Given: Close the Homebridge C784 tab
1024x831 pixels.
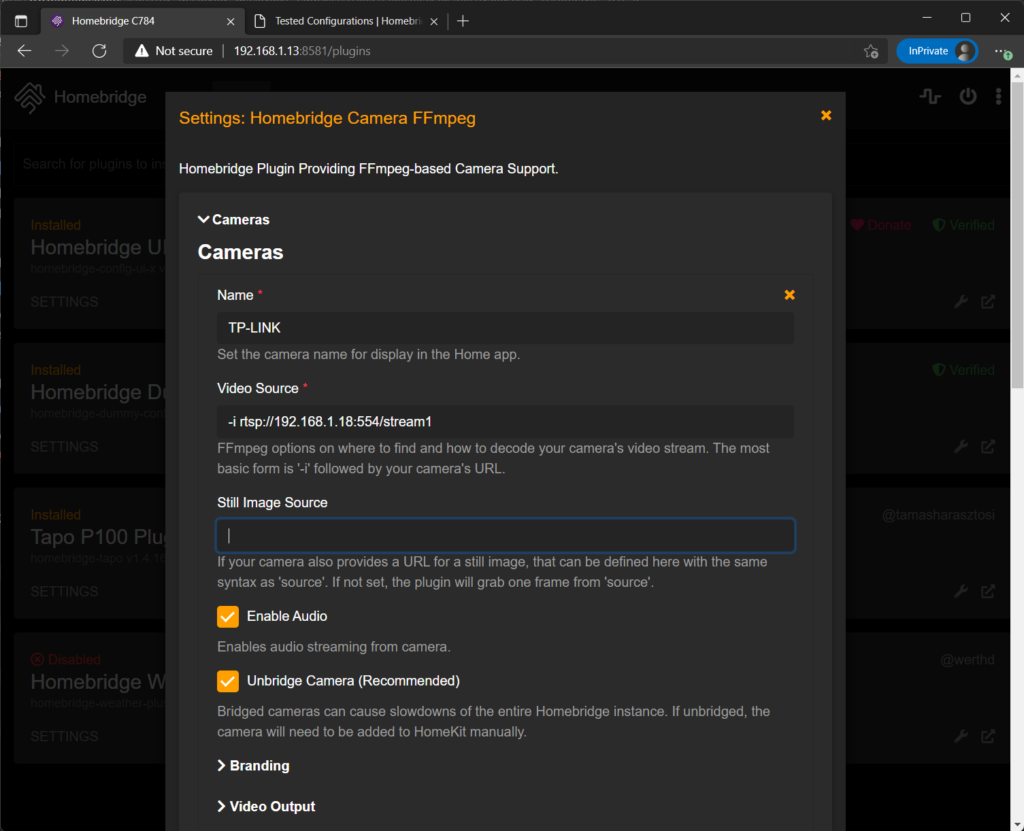Looking at the screenshot, I should coord(231,22).
